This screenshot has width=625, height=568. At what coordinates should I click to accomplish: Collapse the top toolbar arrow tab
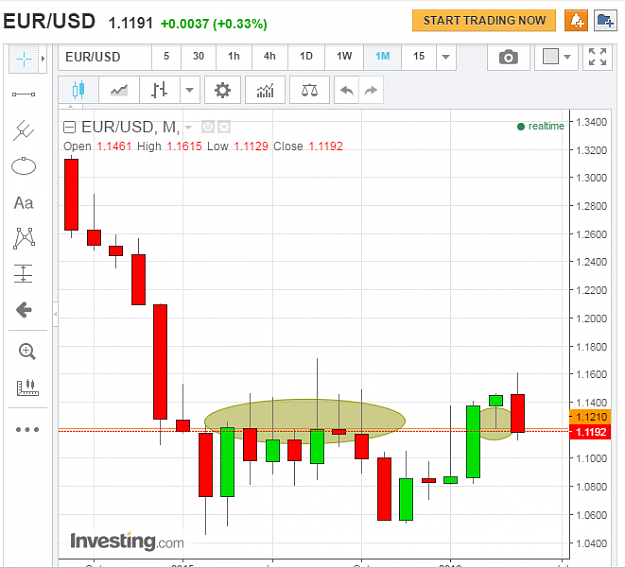(71, 107)
